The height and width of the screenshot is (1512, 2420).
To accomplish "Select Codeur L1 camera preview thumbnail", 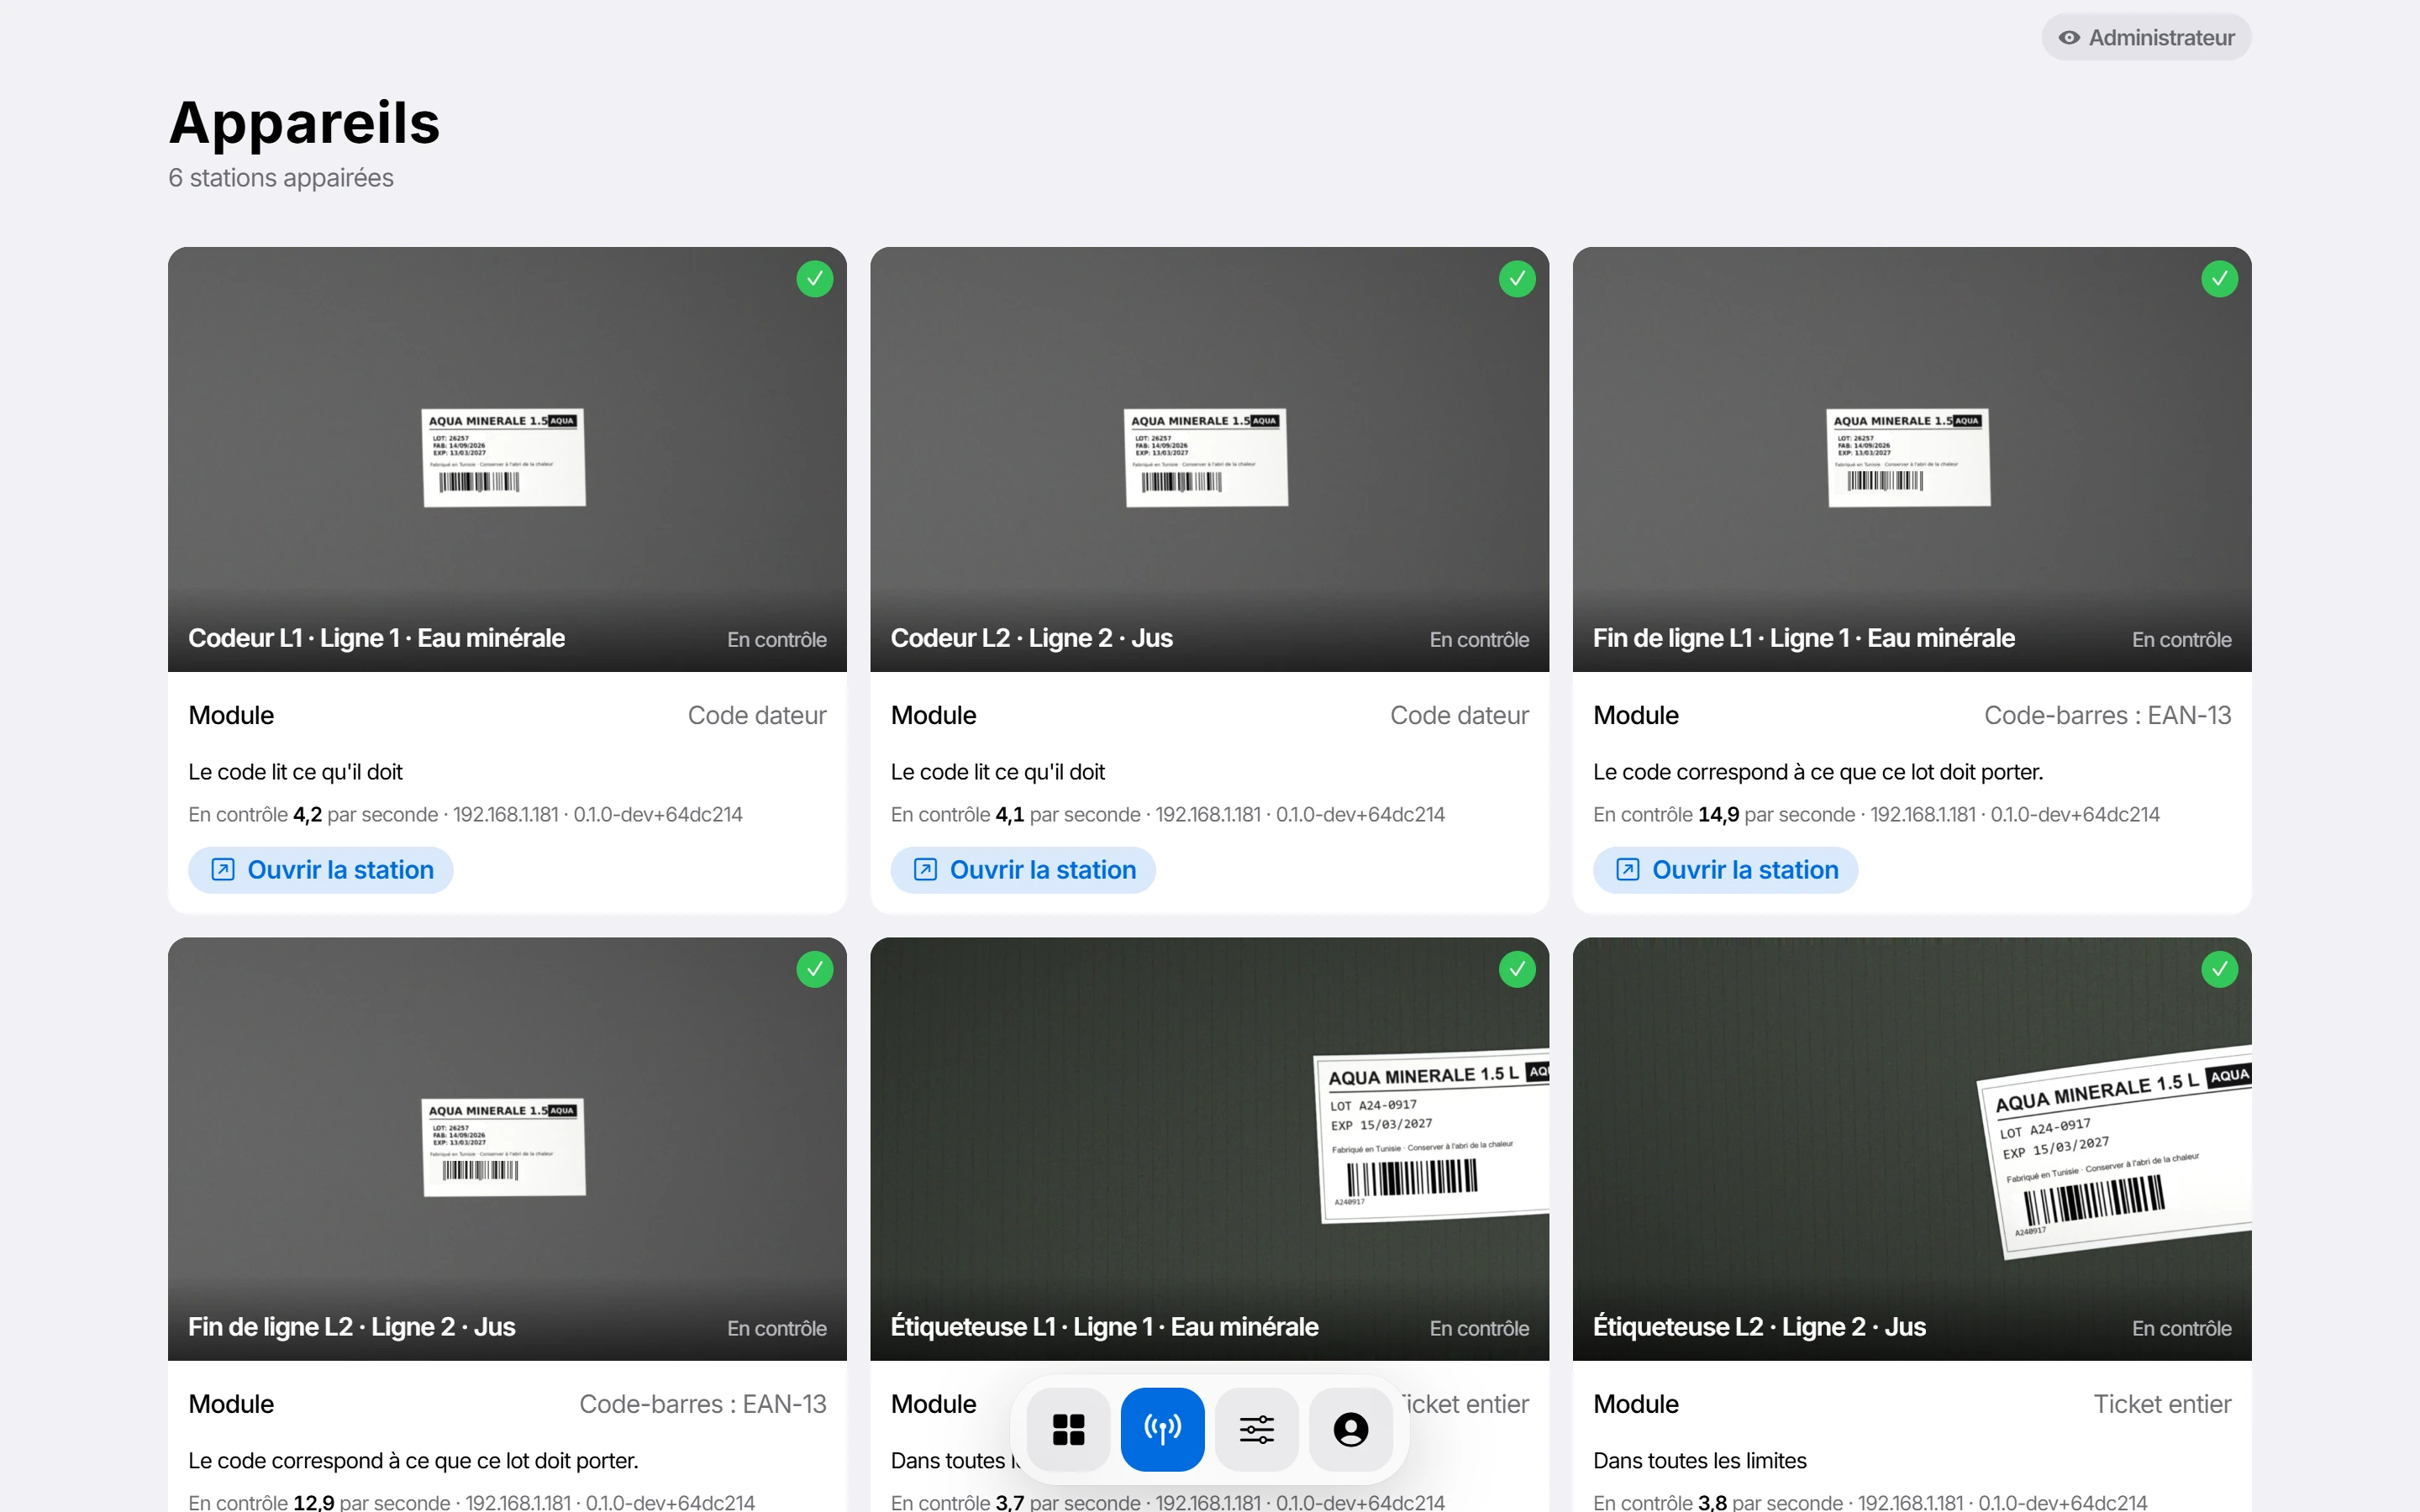I will 507,459.
